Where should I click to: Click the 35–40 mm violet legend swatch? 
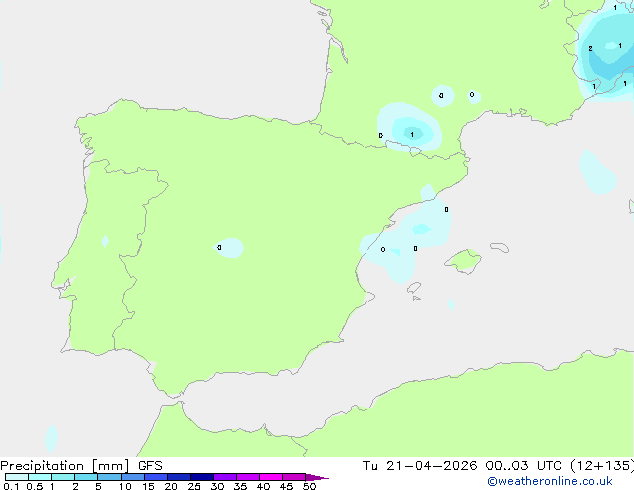pos(248,477)
